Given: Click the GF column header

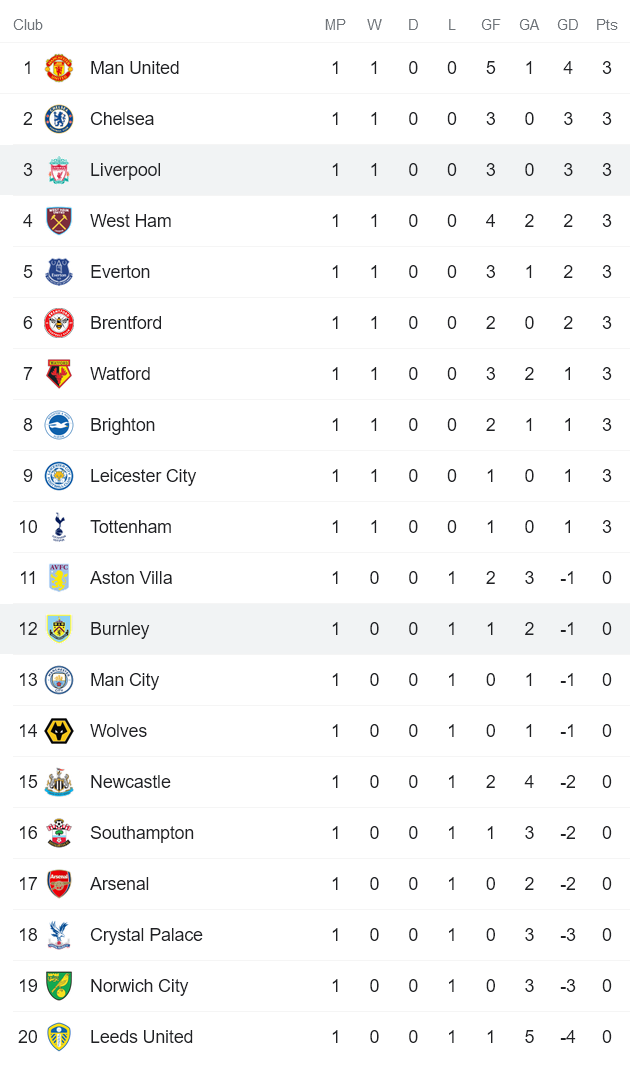Looking at the screenshot, I should 490,25.
